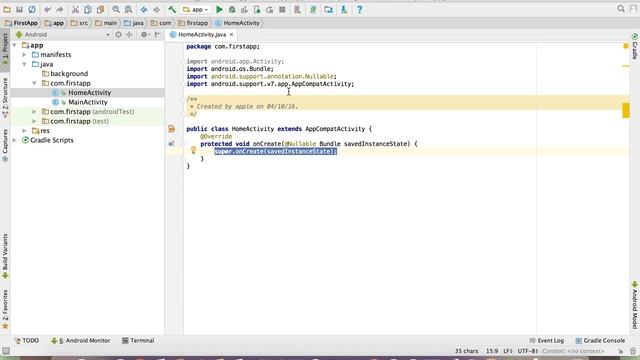Click Scroll from Source target icon
The width and height of the screenshot is (640, 360).
tap(118, 35)
